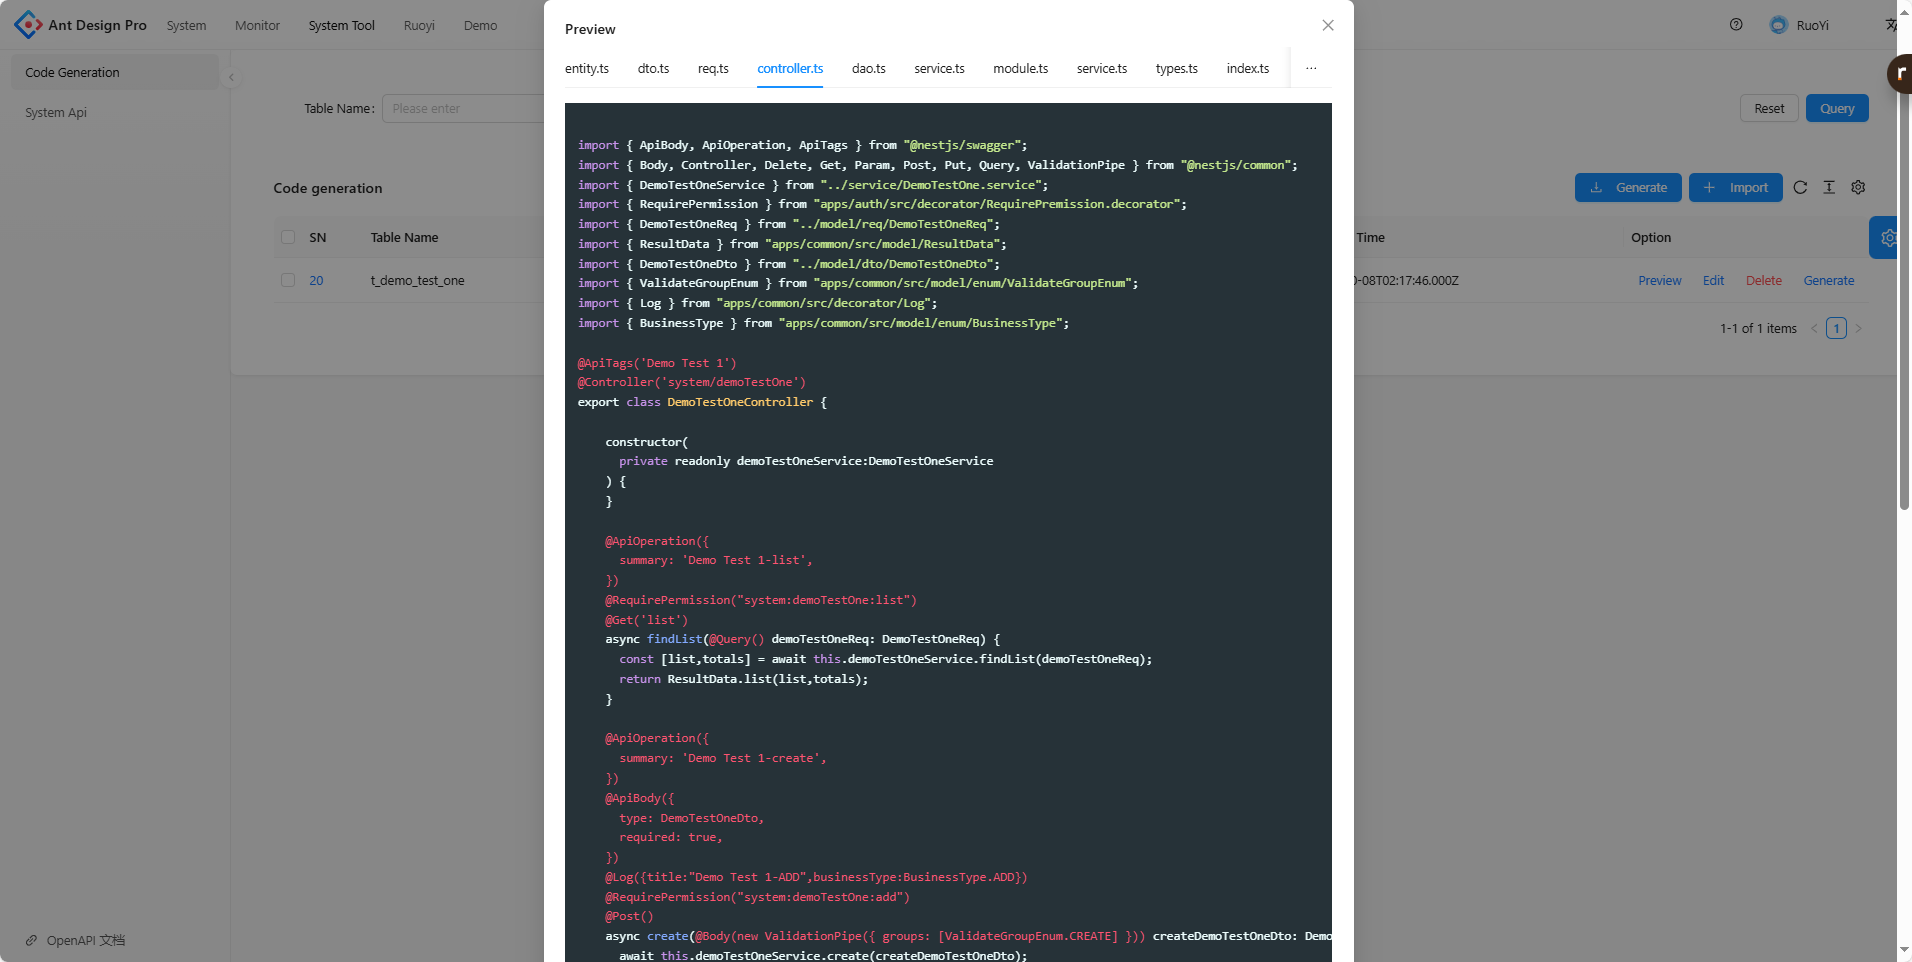
Task: Click the Query button
Action: (1836, 109)
